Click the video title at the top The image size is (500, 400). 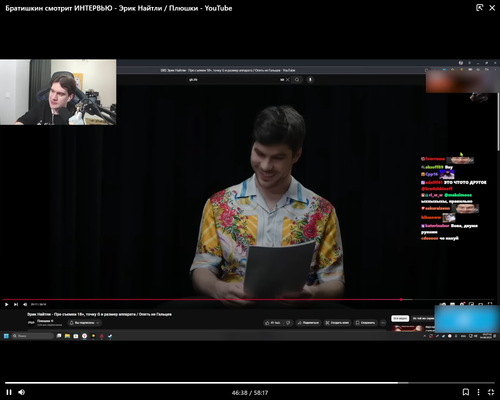pos(119,8)
